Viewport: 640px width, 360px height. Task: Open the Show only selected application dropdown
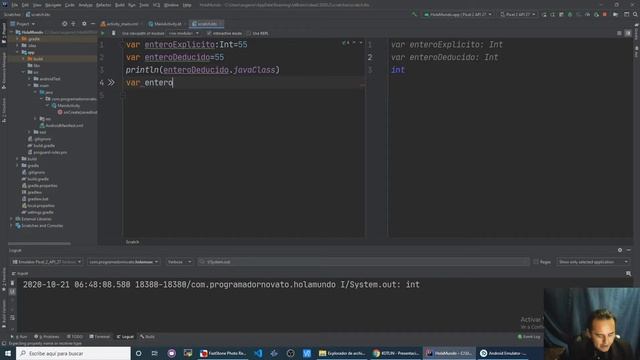click(593, 262)
